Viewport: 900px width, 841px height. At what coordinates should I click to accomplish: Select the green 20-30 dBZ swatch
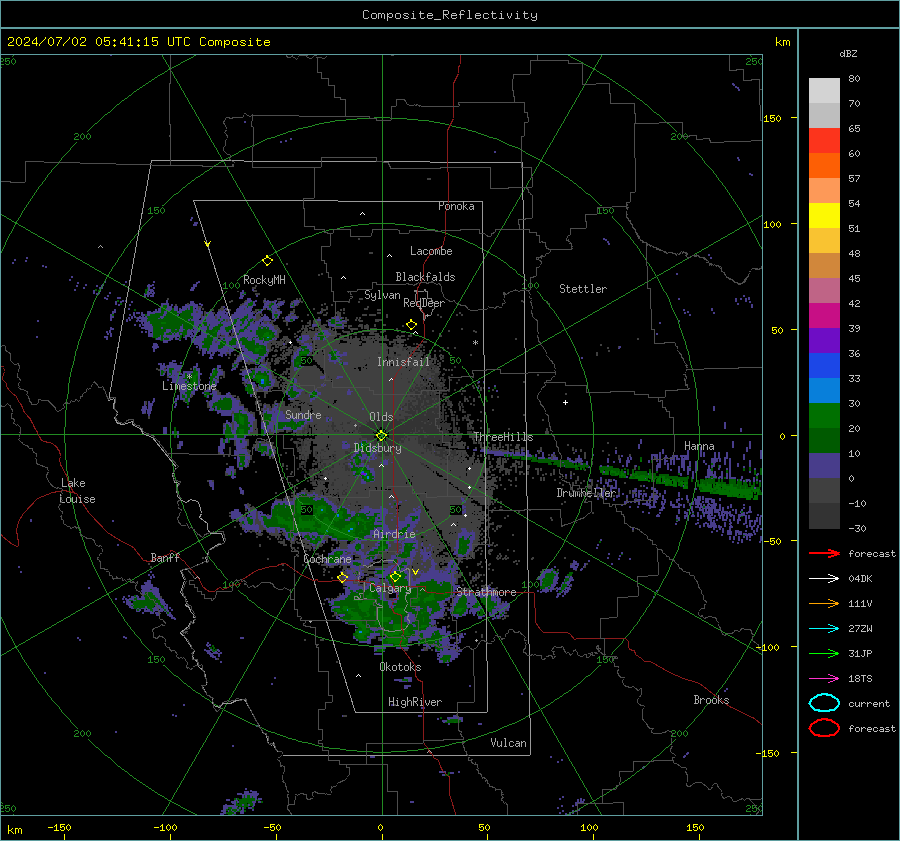[824, 416]
